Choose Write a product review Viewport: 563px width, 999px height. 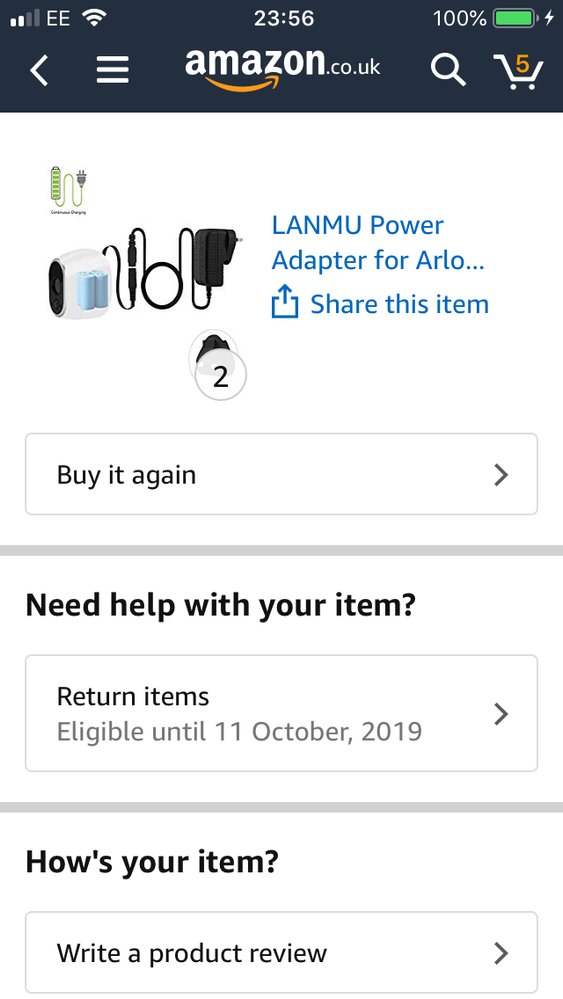coord(282,952)
